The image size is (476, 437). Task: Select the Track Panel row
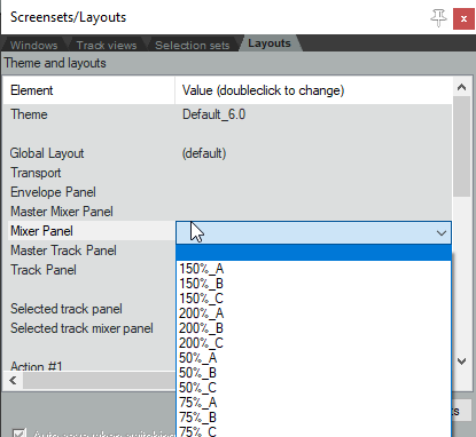click(x=89, y=270)
